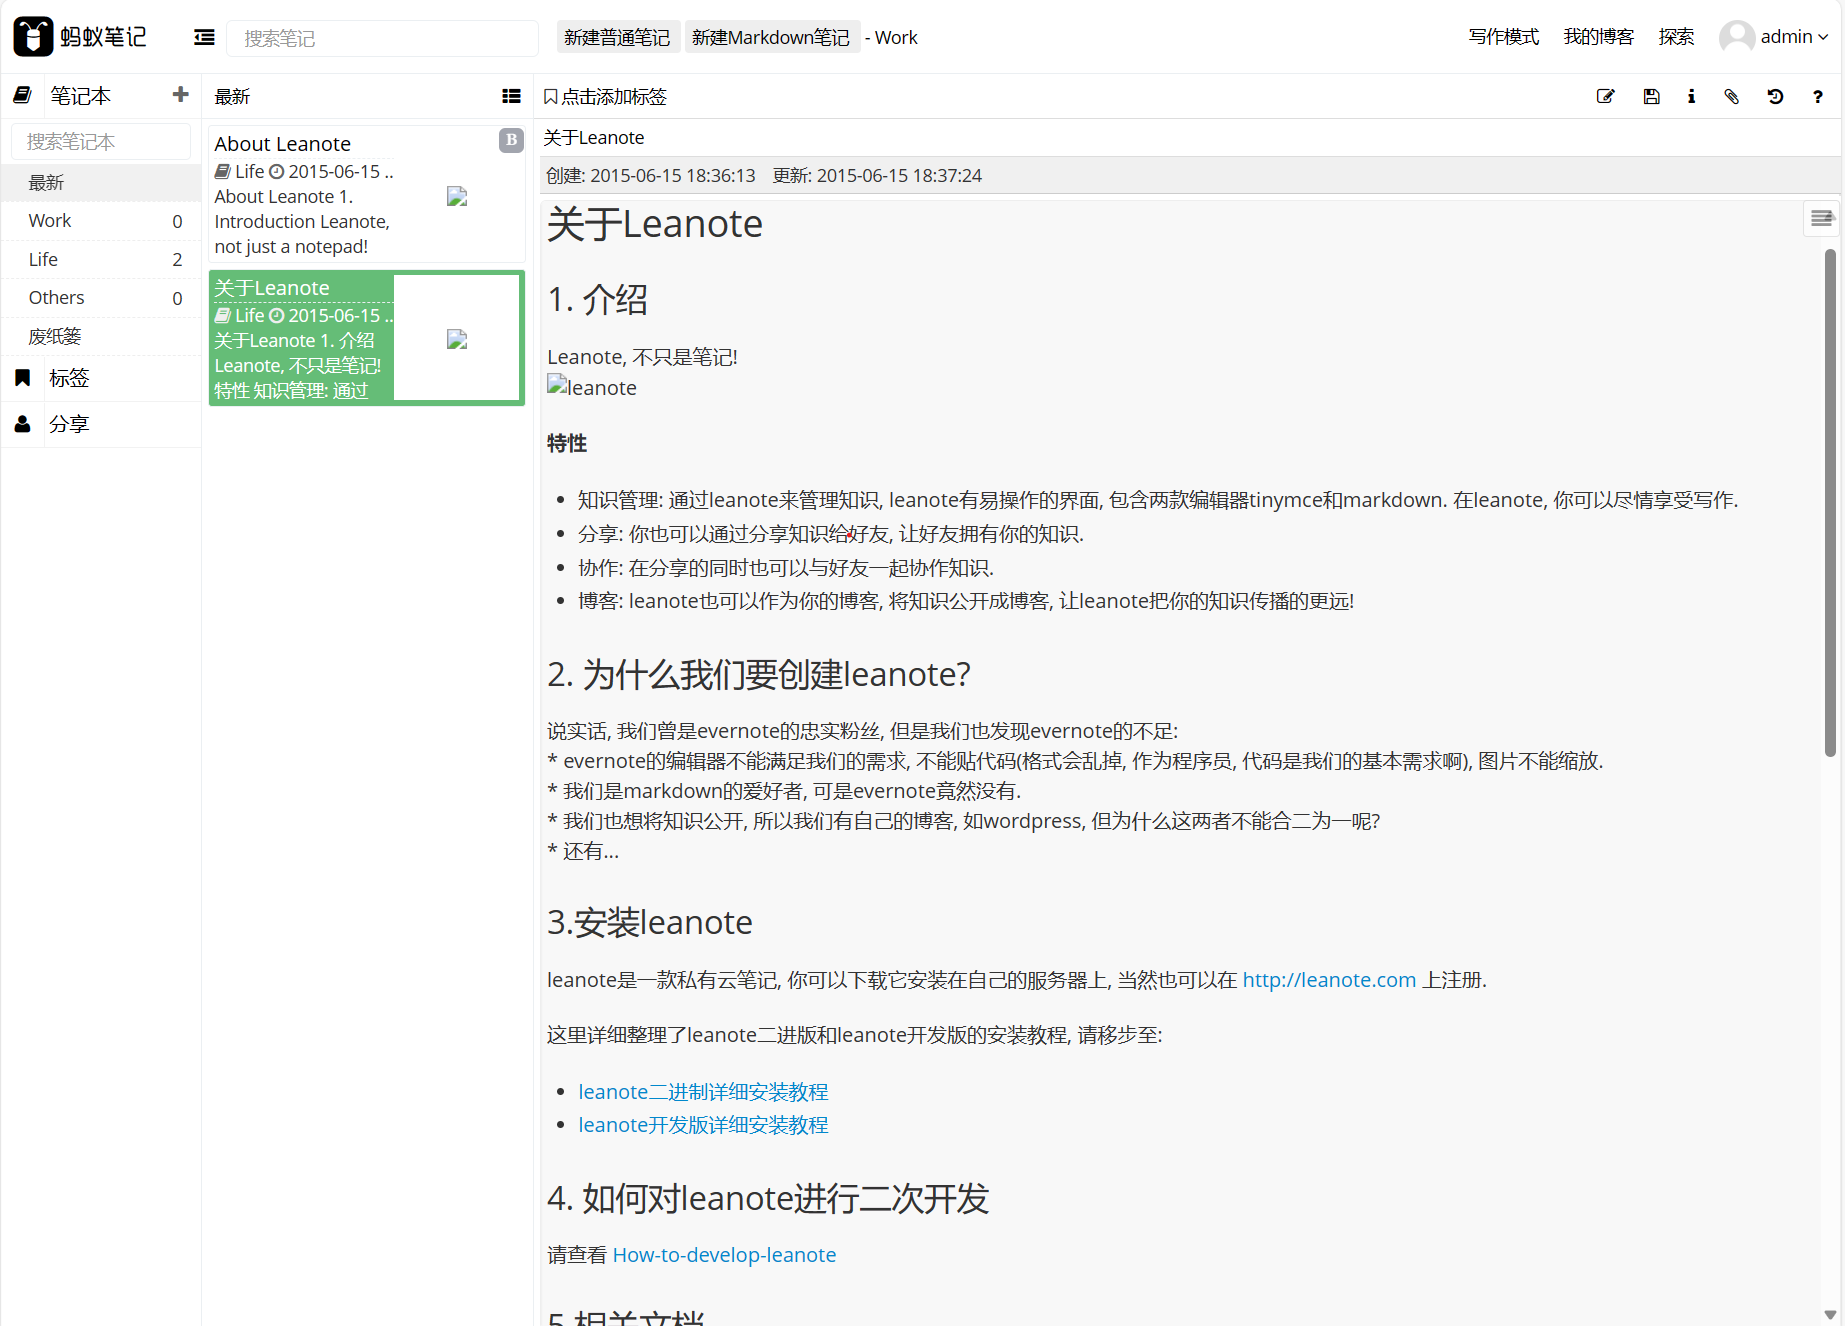The width and height of the screenshot is (1845, 1326).
Task: Click the blog badge B on About Leanote
Action: pos(511,140)
